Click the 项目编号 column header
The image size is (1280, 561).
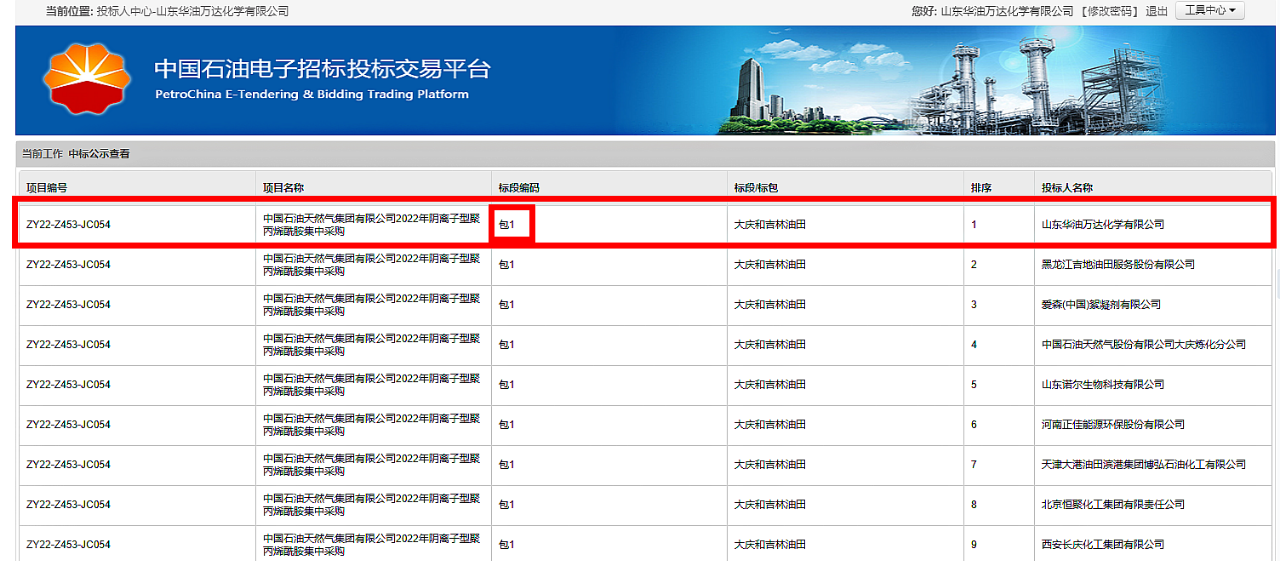tap(47, 187)
